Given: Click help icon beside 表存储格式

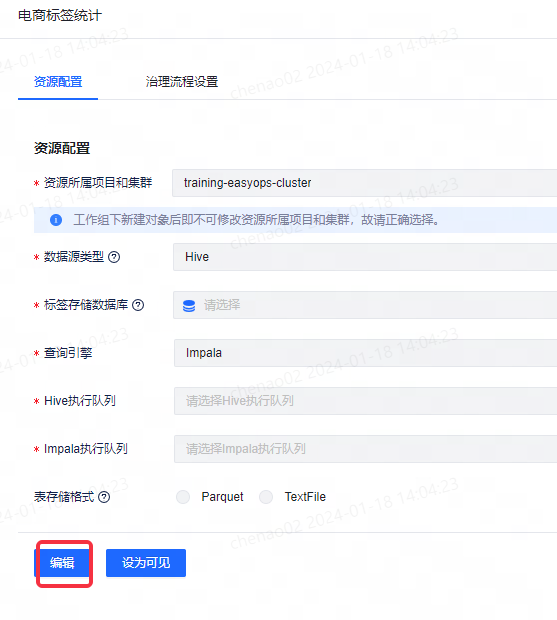Looking at the screenshot, I should 104,497.
